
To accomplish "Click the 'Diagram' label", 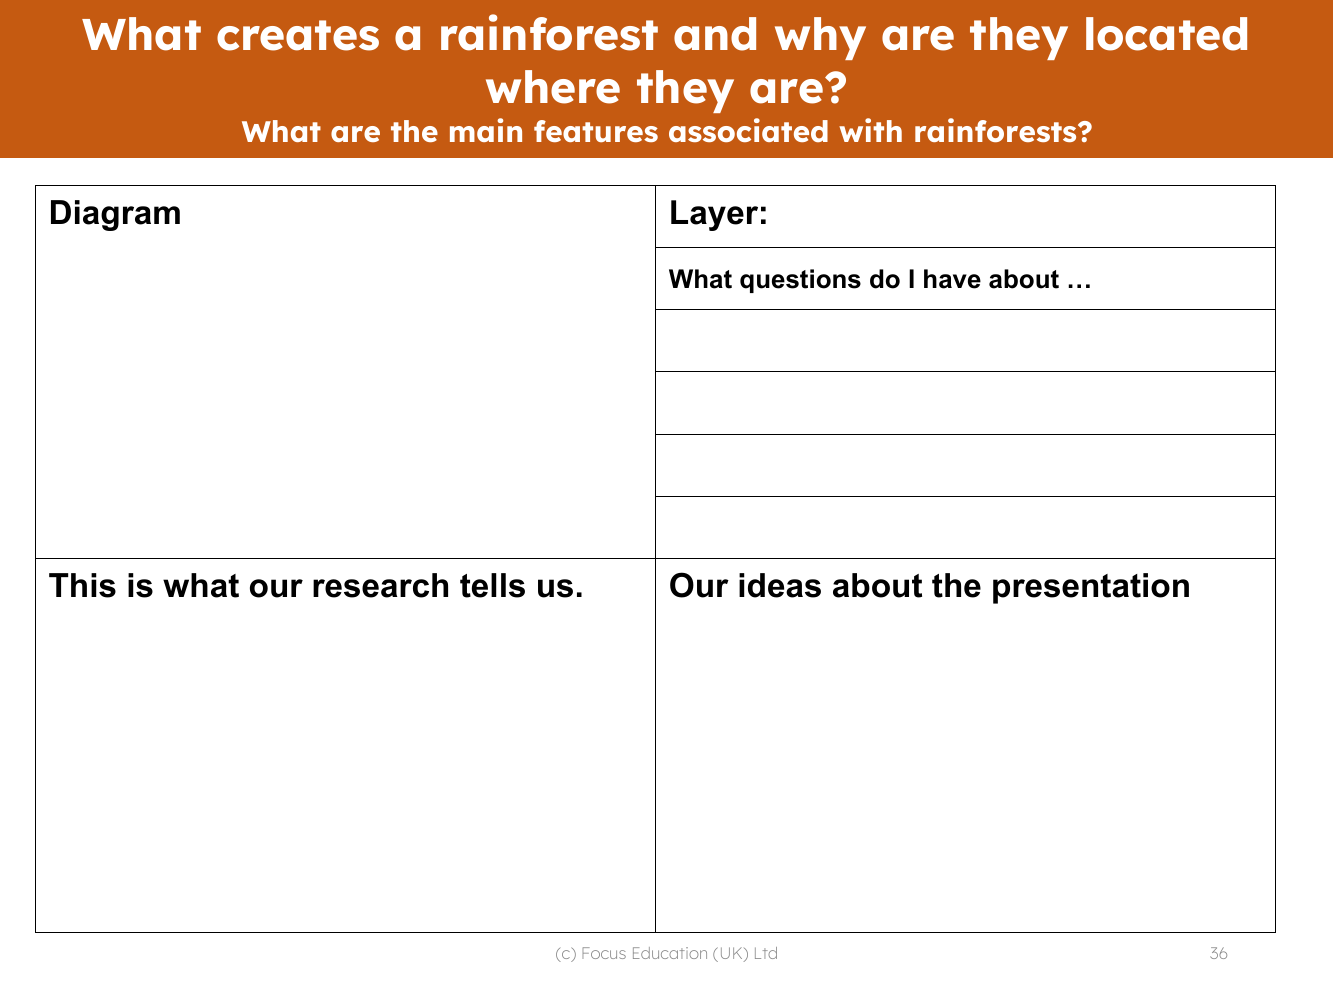I will (115, 213).
